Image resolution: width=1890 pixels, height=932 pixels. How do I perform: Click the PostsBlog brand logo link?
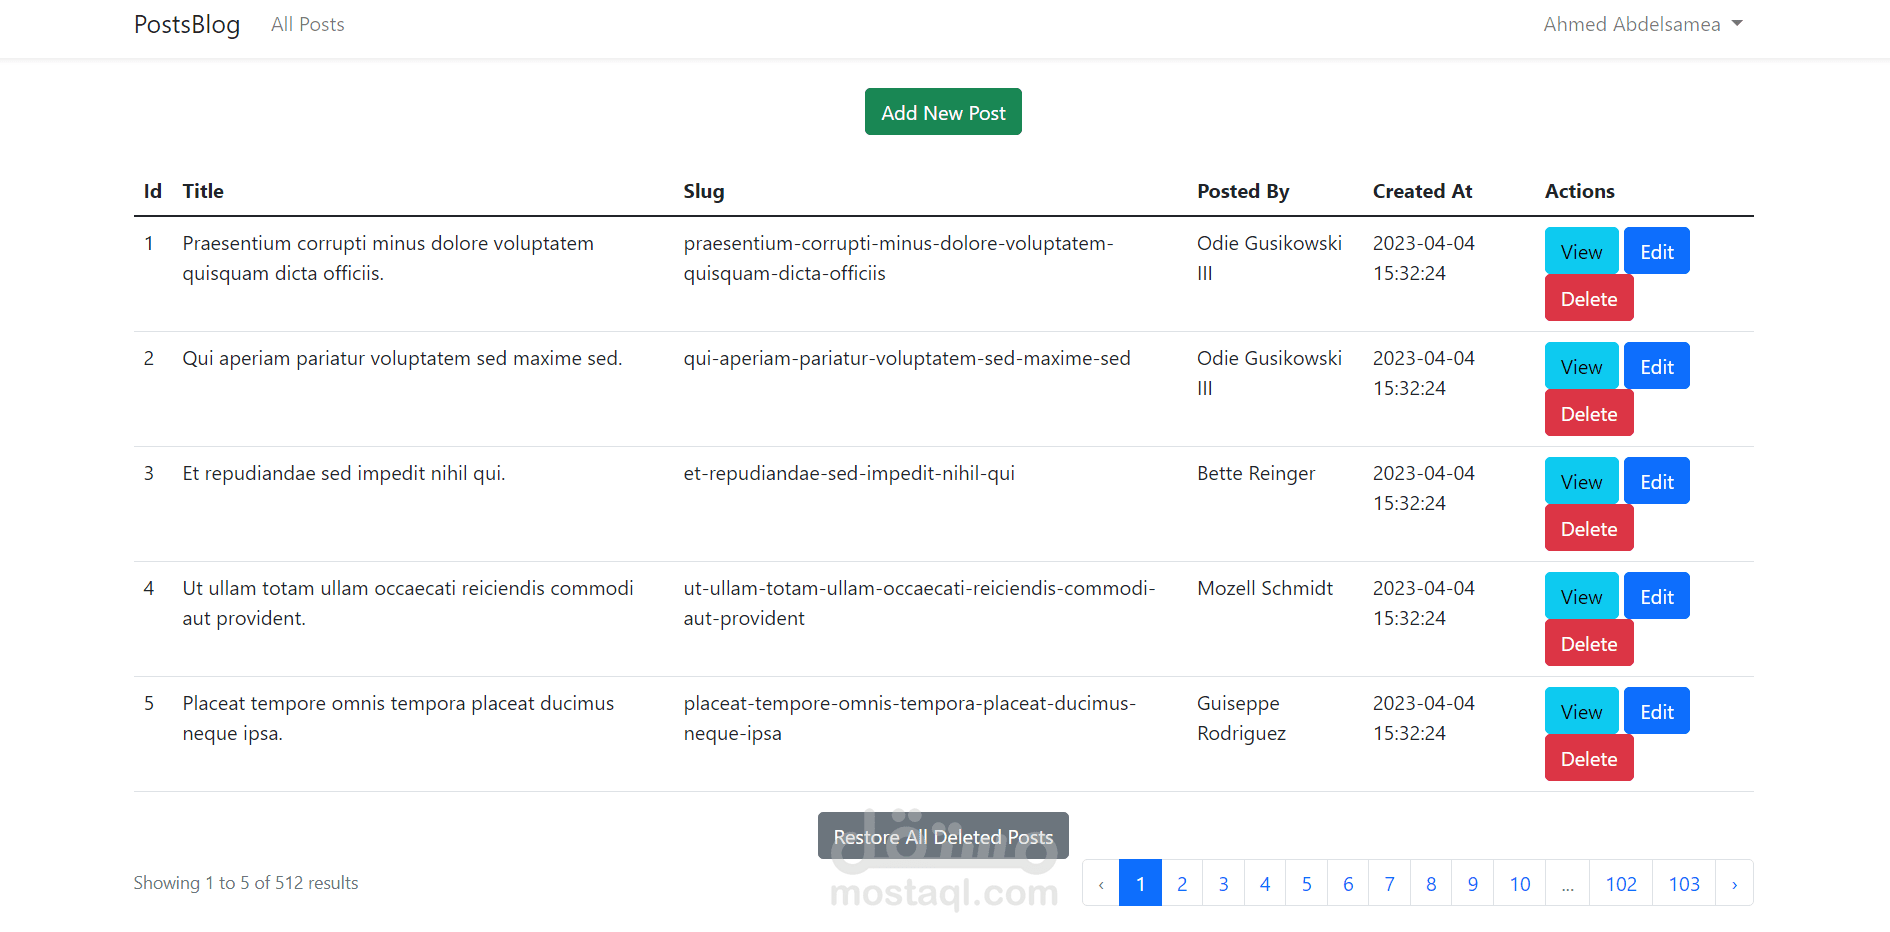(187, 24)
